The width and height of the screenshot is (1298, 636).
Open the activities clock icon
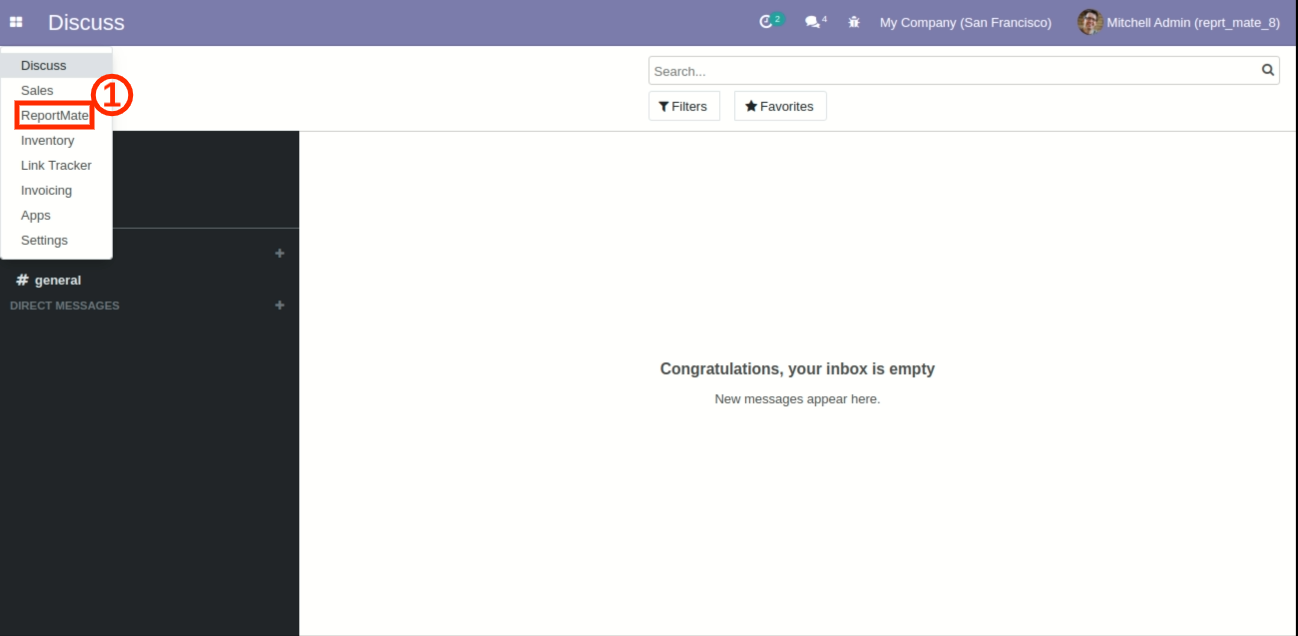pos(766,22)
